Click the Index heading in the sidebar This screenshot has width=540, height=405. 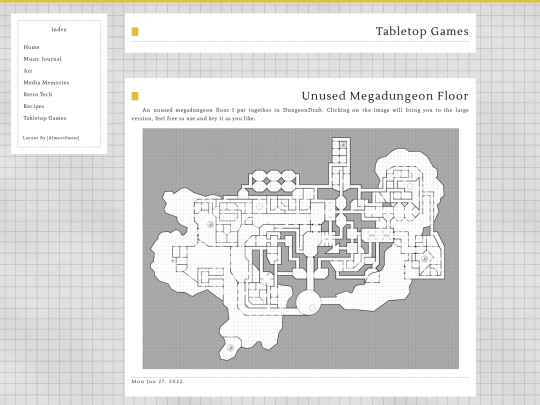click(59, 30)
